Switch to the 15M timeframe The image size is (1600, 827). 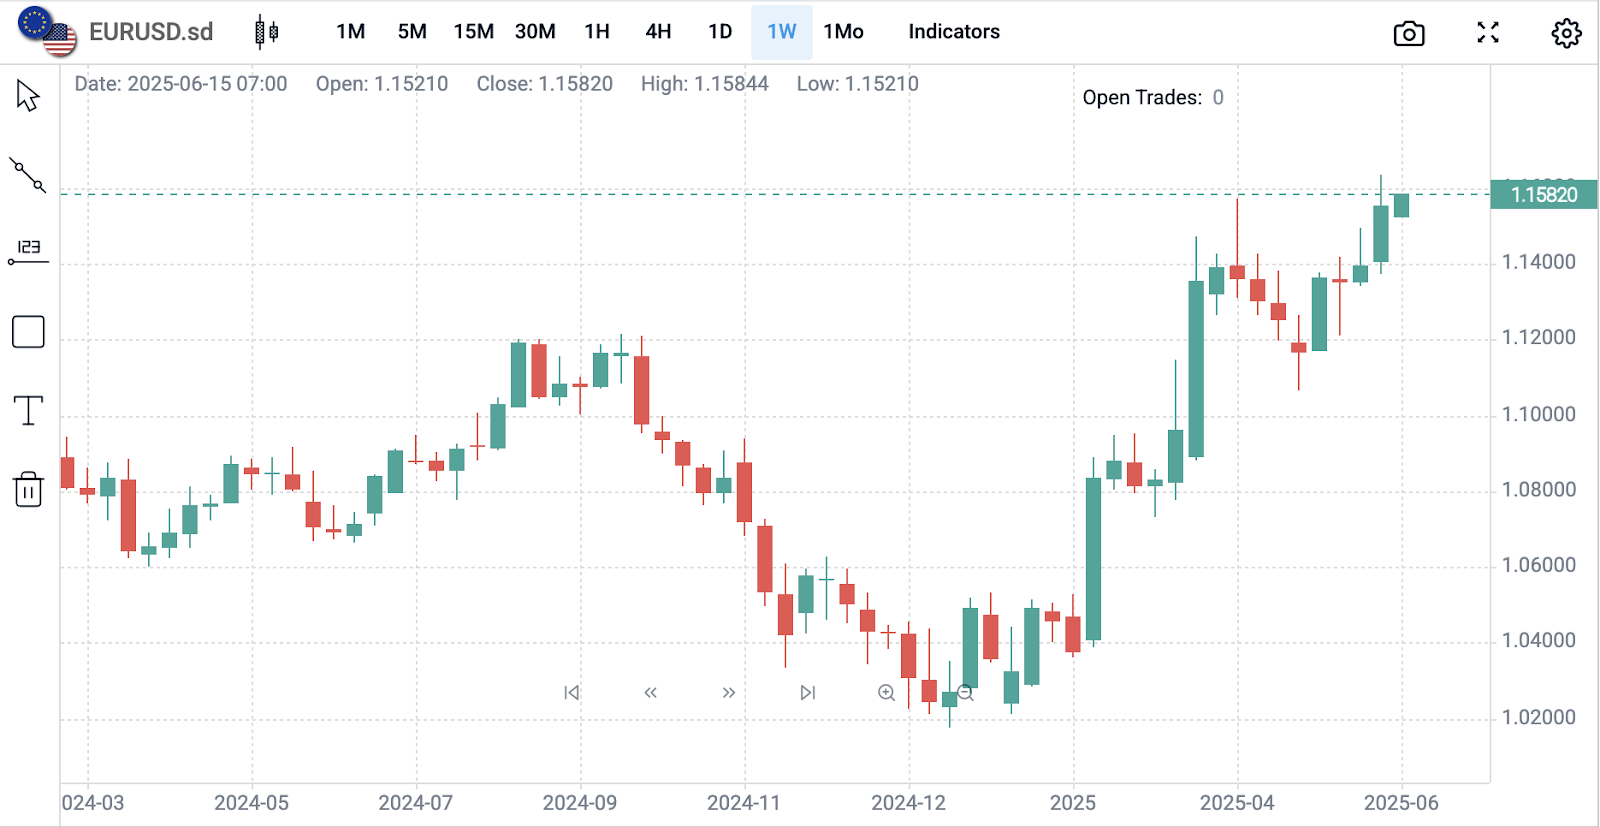tap(474, 32)
